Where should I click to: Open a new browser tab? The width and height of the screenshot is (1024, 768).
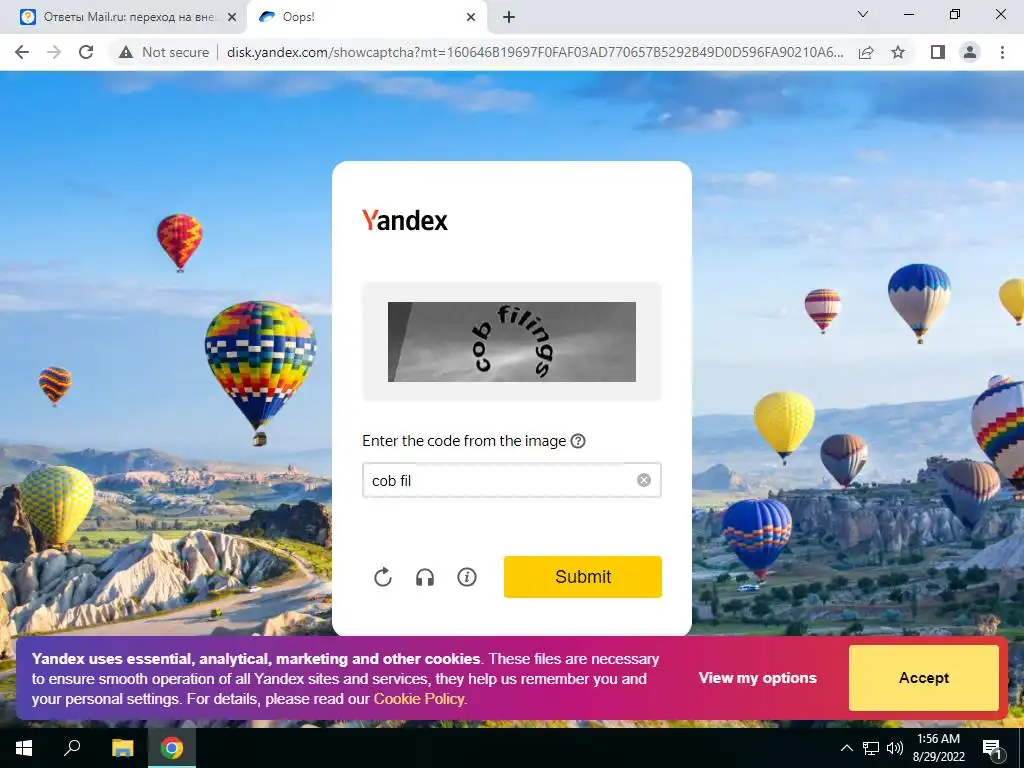point(509,17)
